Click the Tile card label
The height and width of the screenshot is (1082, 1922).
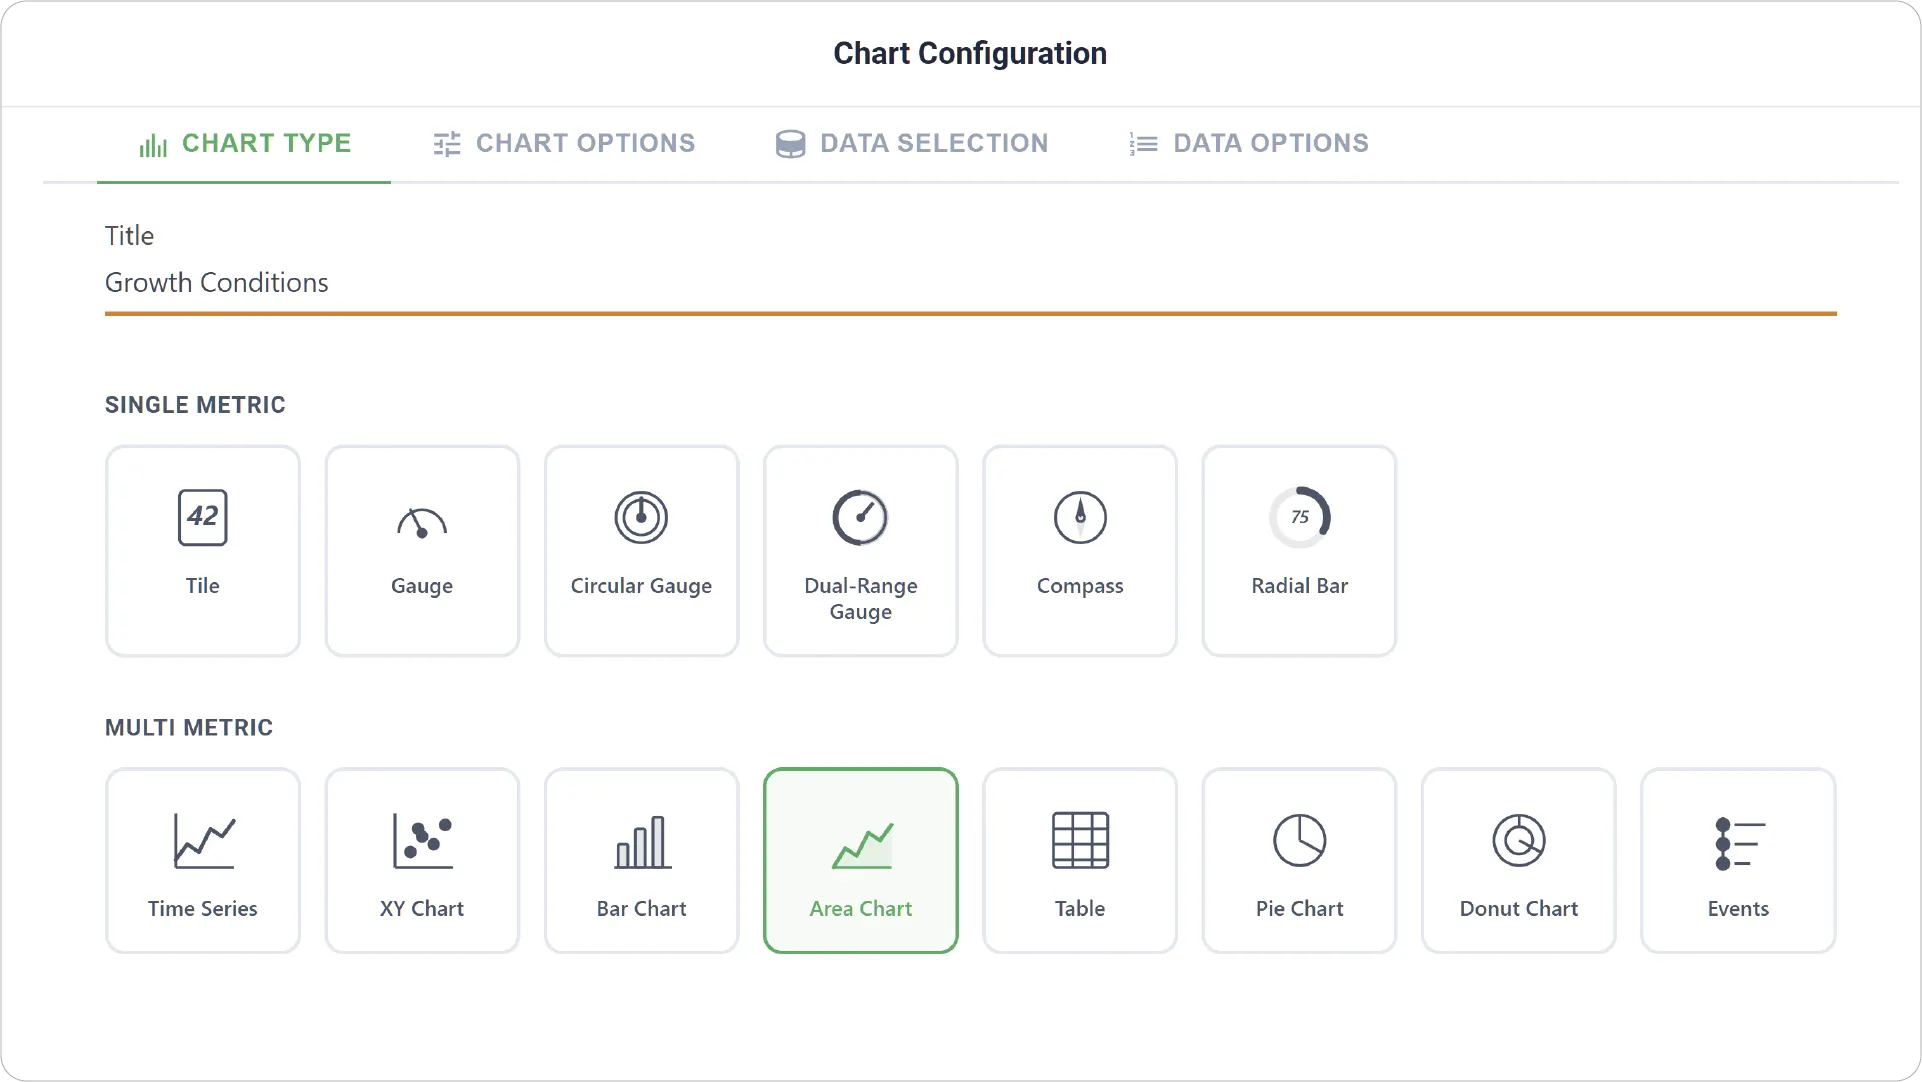[202, 586]
